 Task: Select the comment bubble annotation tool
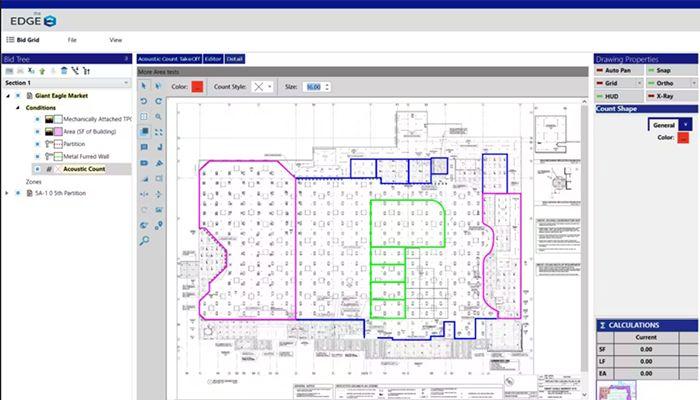[x=144, y=147]
